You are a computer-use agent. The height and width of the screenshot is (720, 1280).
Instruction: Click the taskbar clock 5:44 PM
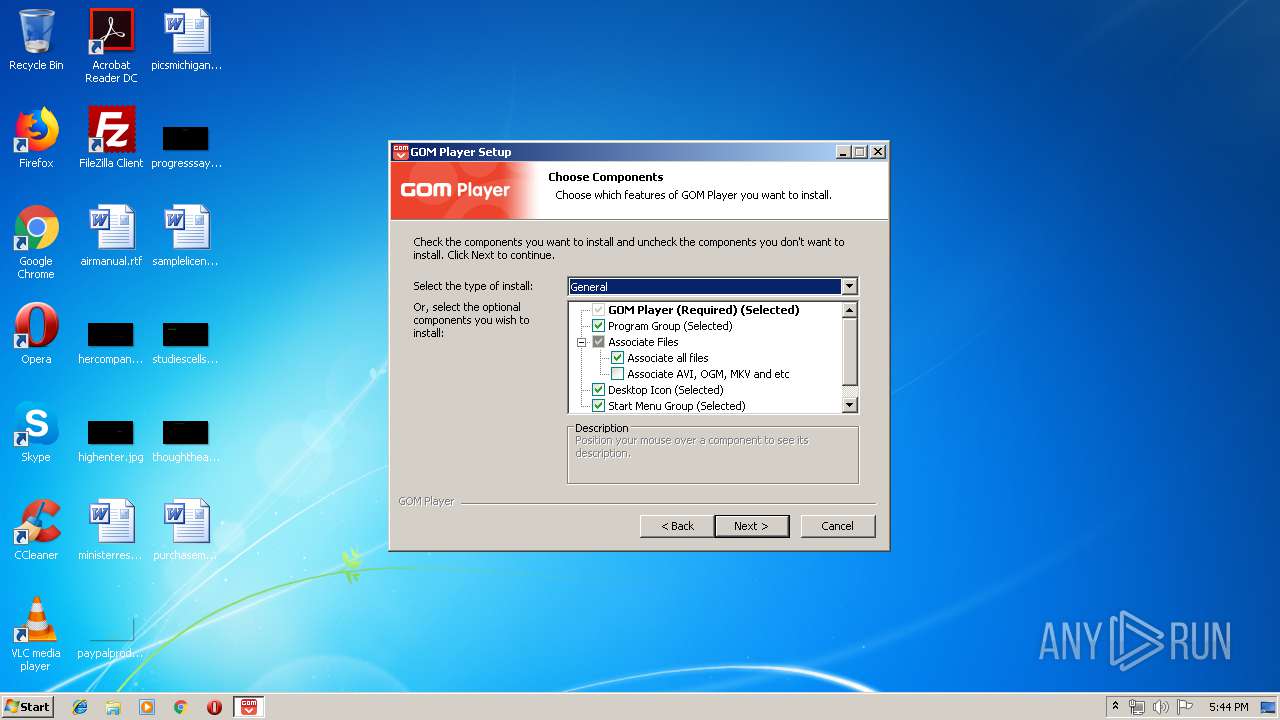(x=1228, y=707)
